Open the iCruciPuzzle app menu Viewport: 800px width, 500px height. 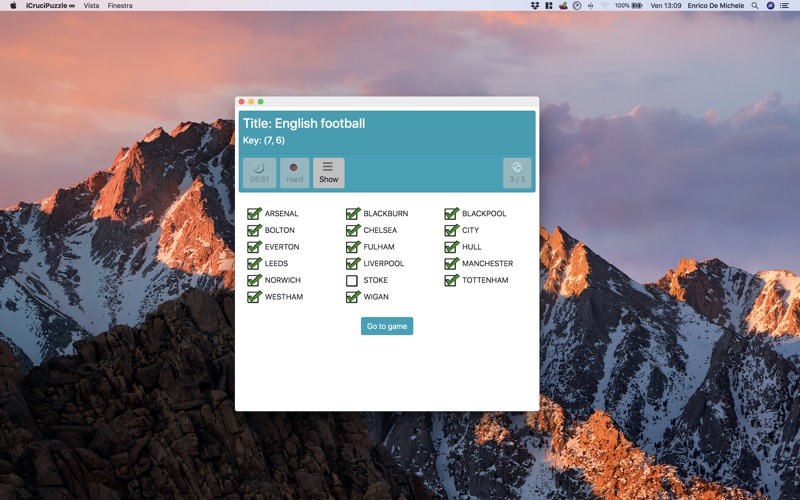(50, 6)
